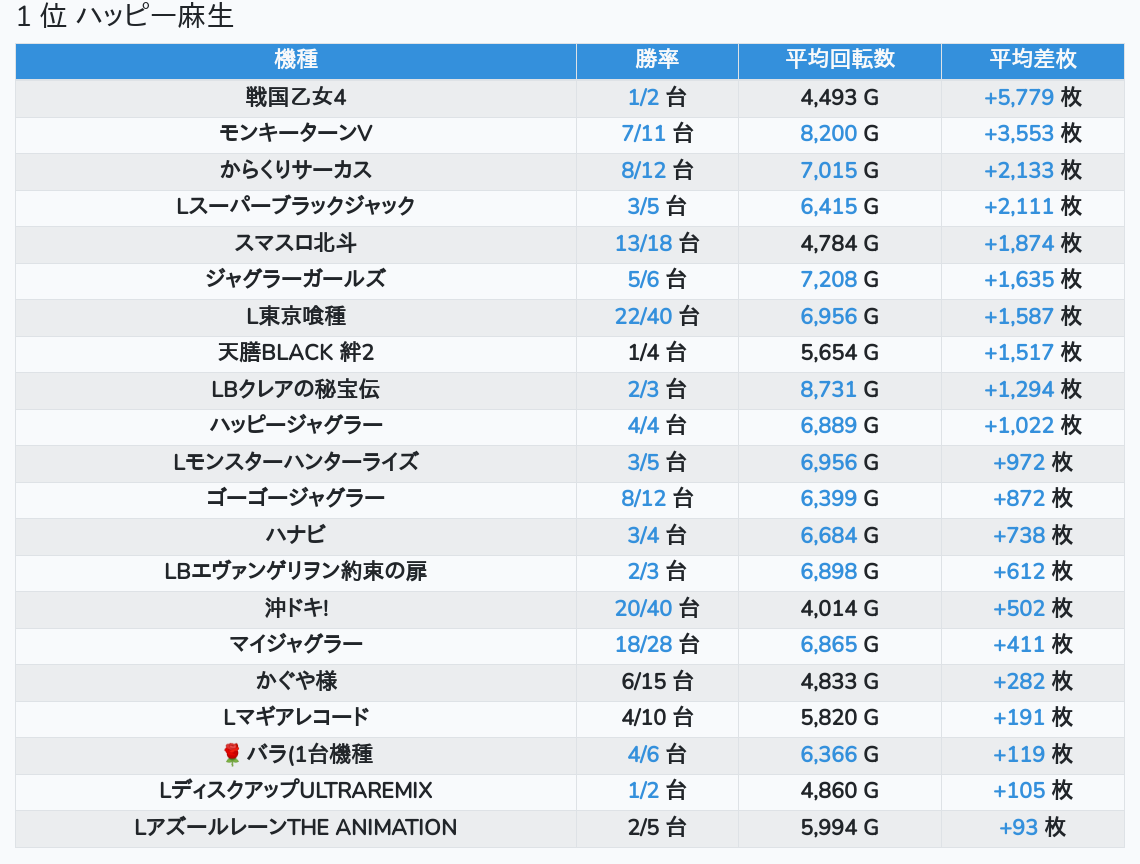
Task: Click the 20/40 台 win rate cell
Action: click(x=657, y=608)
